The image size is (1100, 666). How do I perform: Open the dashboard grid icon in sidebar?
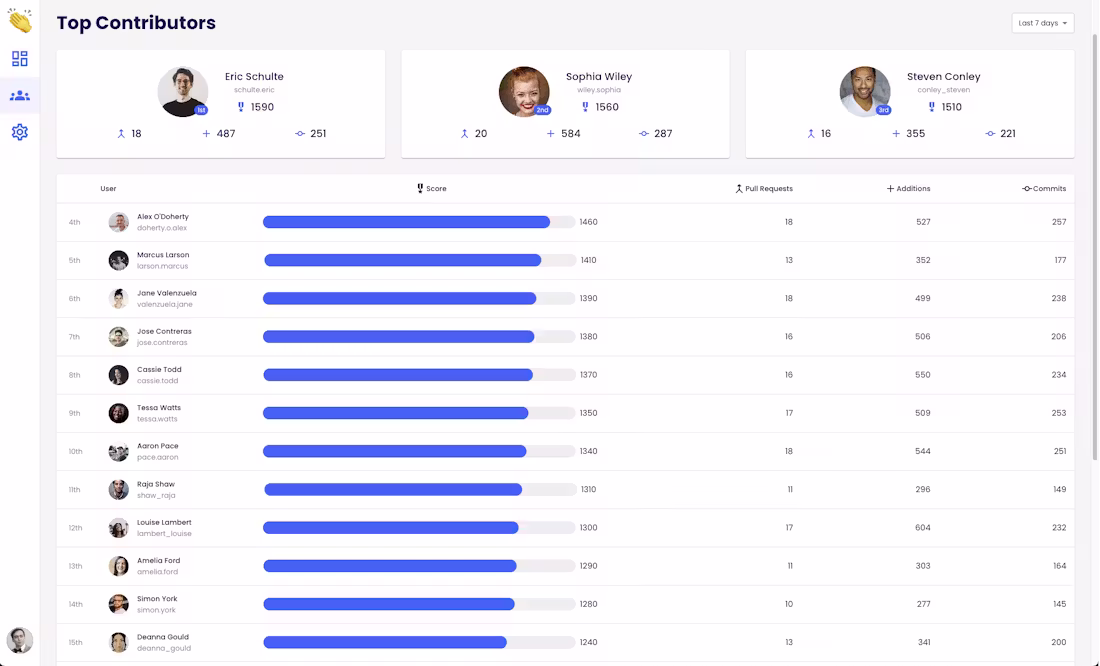pos(20,58)
